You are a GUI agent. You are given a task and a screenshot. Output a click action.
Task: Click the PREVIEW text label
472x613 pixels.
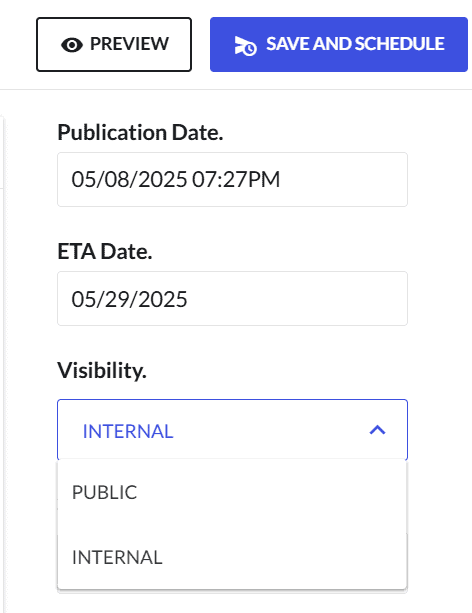(129, 44)
